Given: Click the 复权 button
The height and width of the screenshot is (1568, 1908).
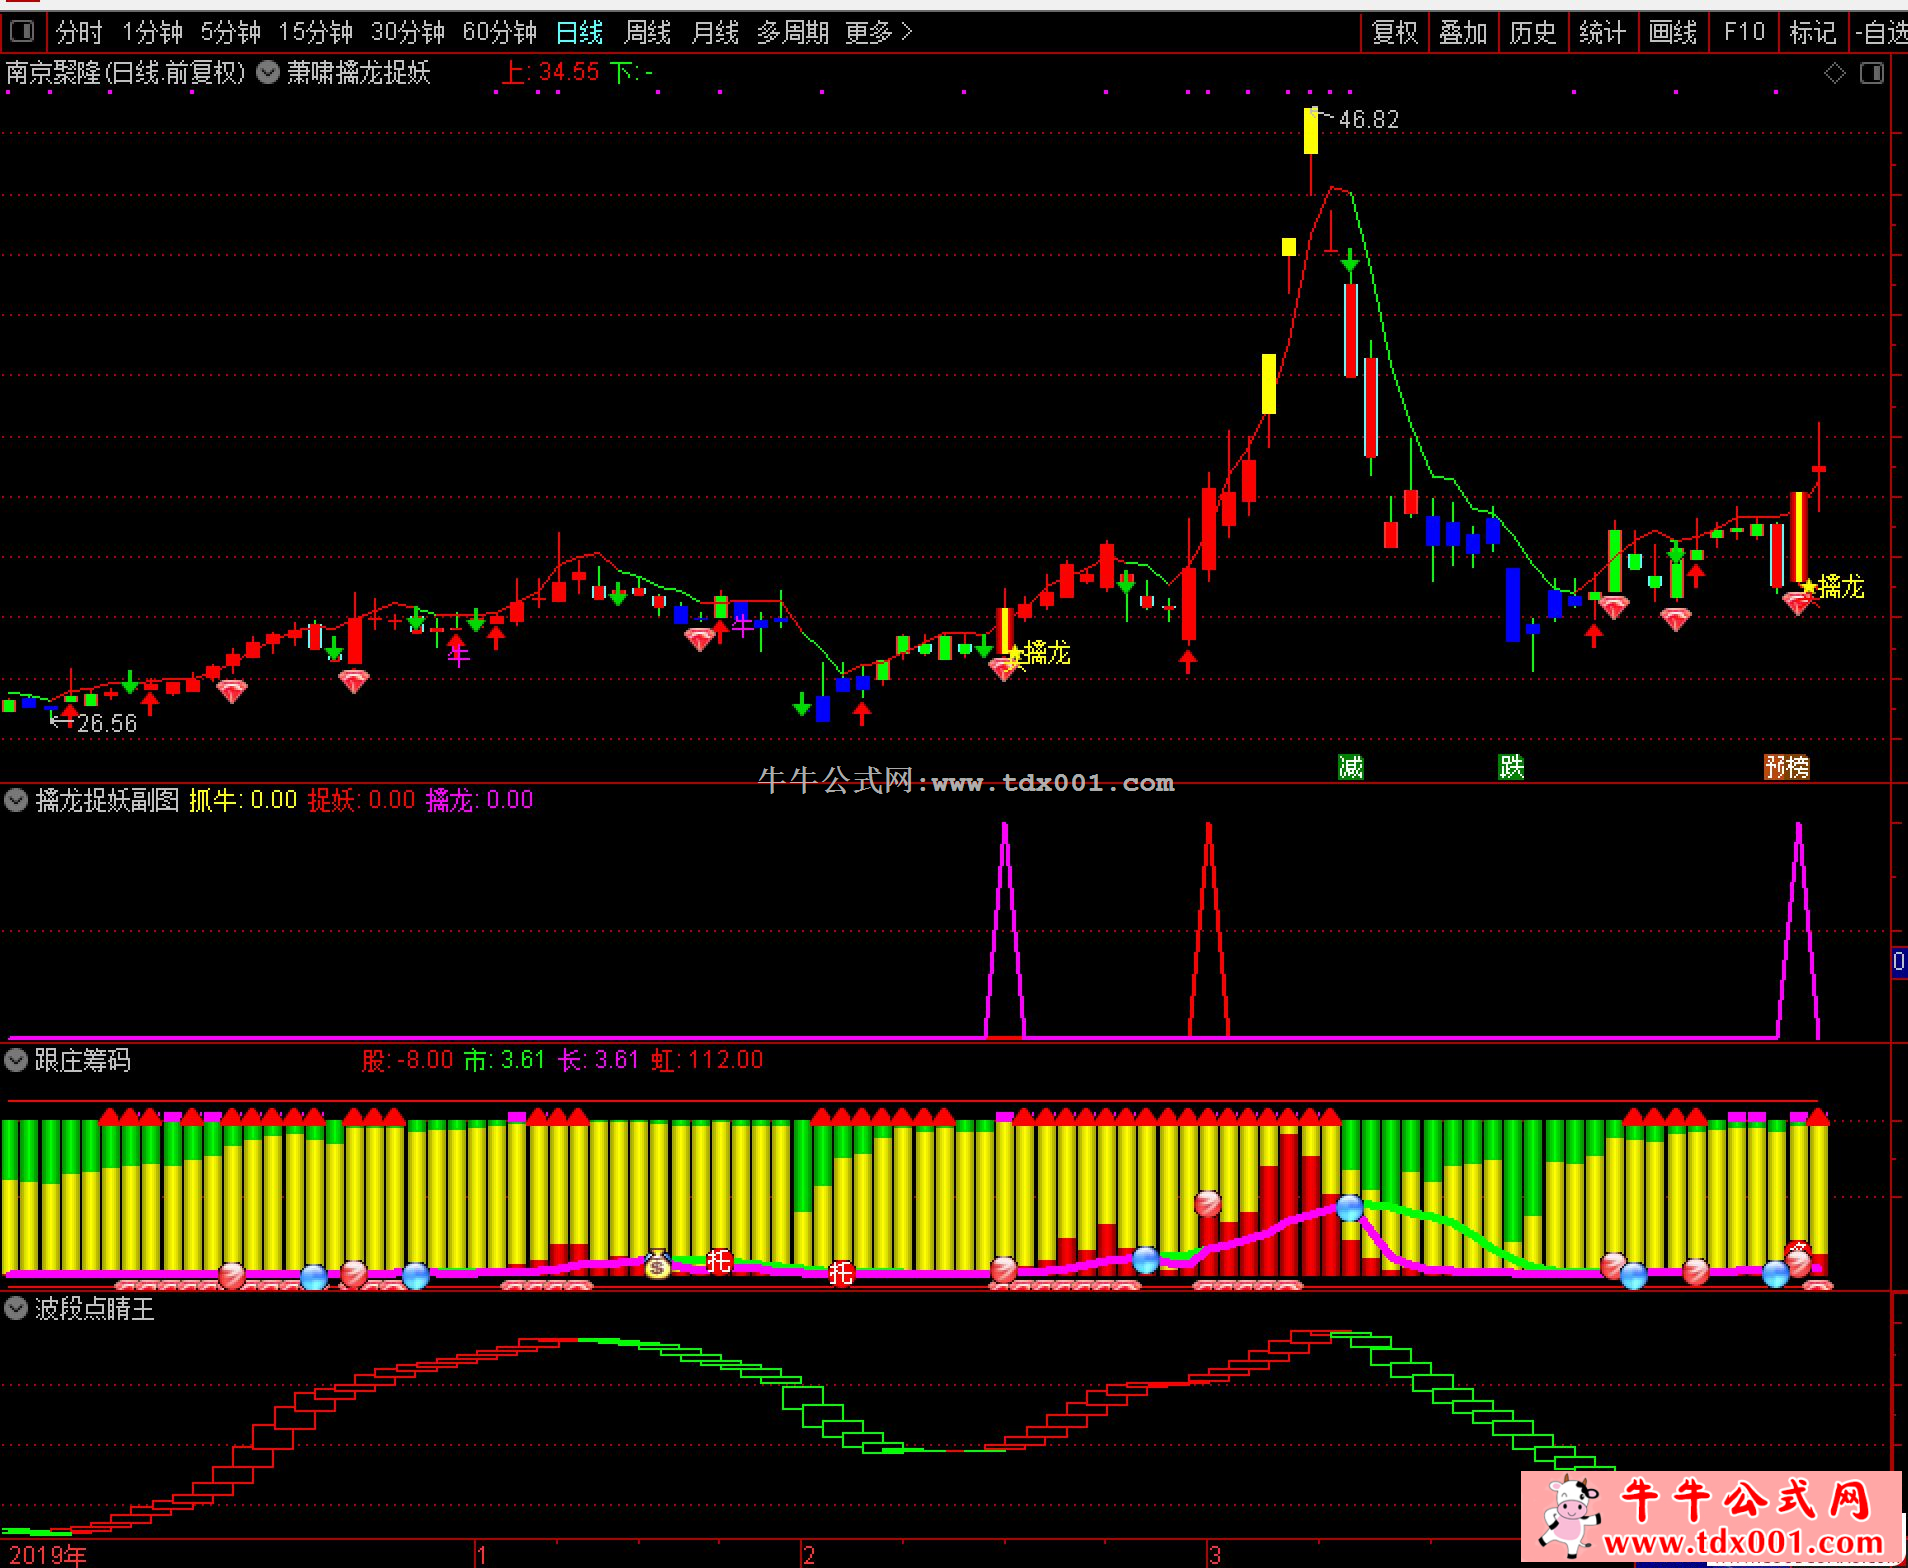Looking at the screenshot, I should [1395, 33].
